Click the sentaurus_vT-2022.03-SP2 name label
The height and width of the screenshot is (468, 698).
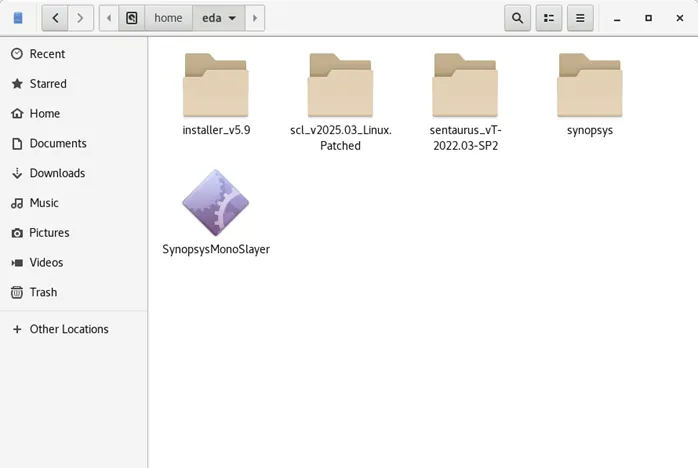point(466,138)
